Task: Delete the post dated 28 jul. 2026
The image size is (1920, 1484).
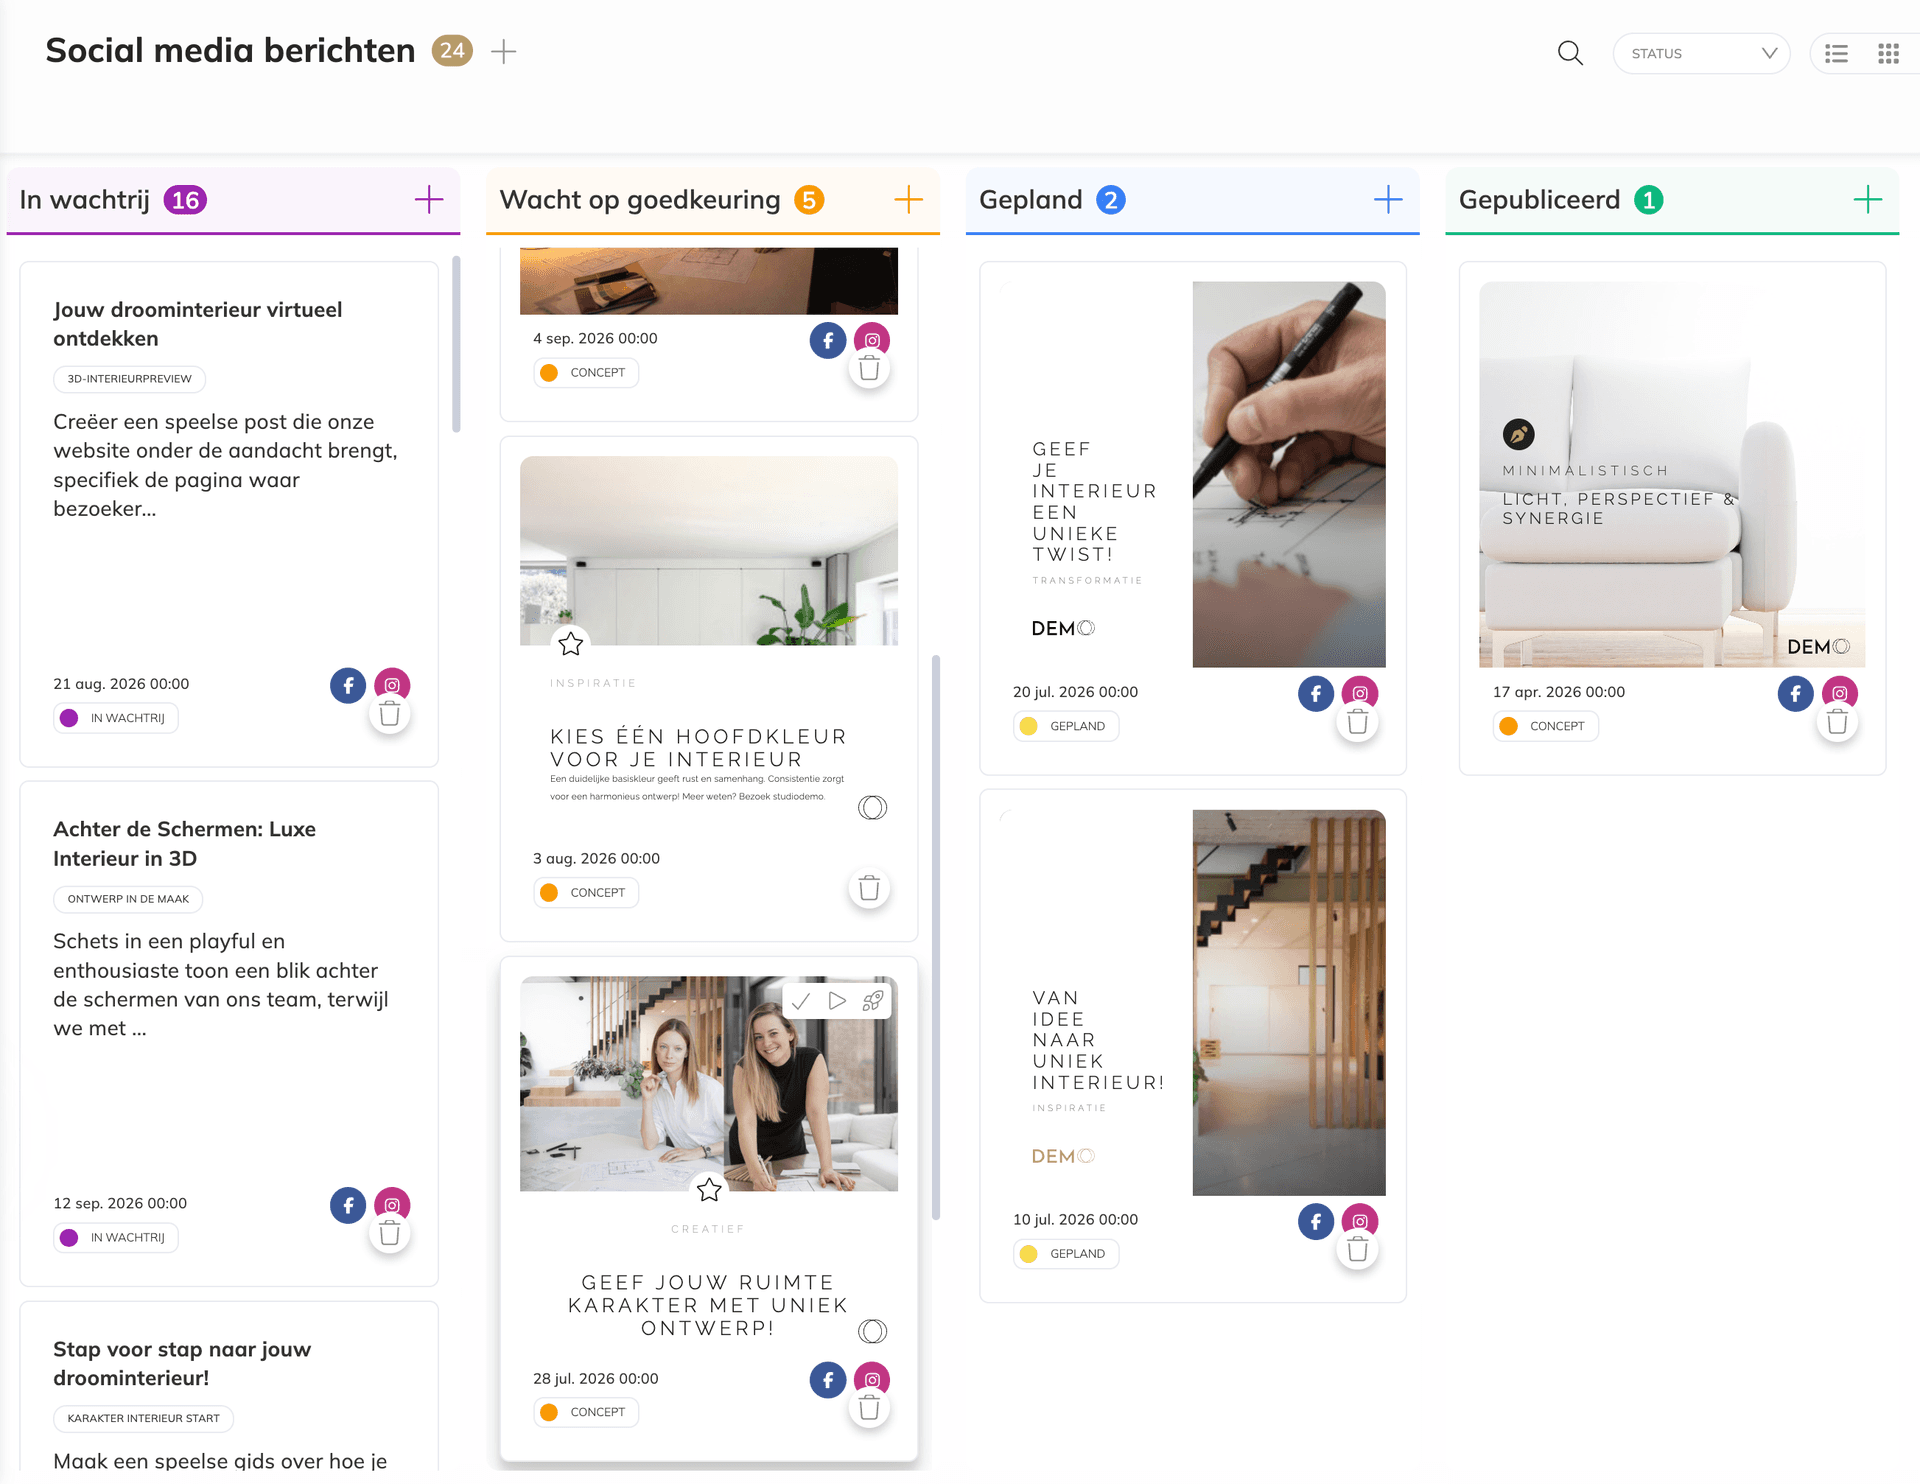Action: point(869,1409)
